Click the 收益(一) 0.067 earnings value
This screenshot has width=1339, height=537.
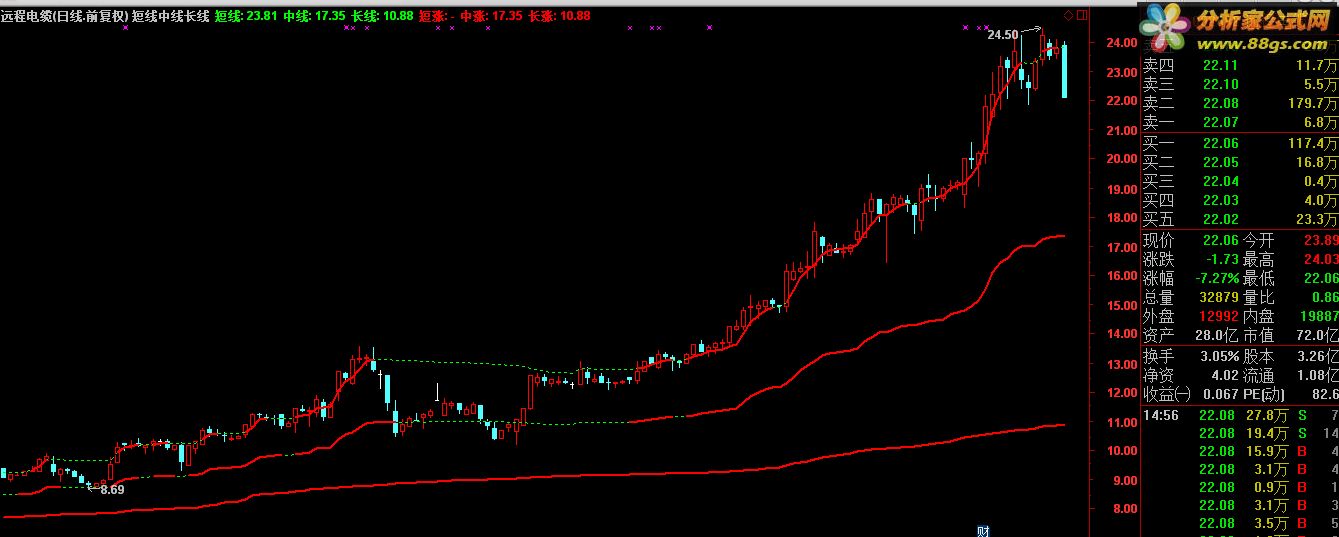[1219, 394]
